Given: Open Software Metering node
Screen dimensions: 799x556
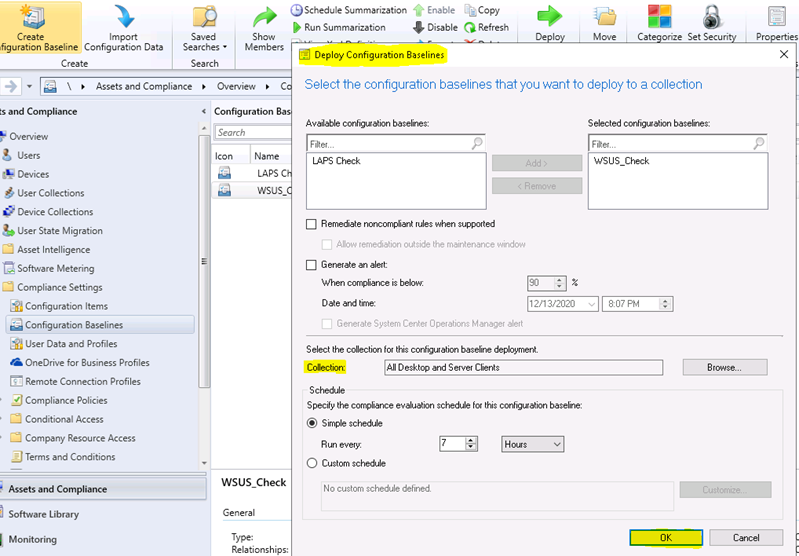Looking at the screenshot, I should [56, 269].
